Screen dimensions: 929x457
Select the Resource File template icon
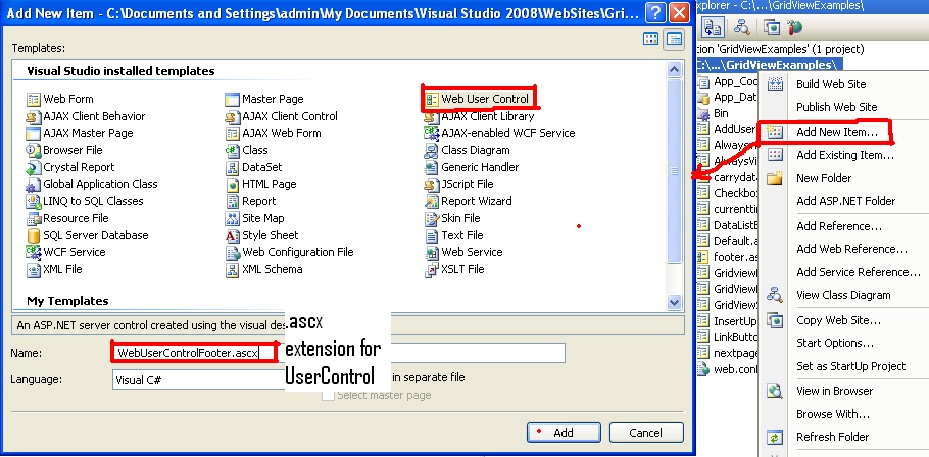(x=34, y=218)
